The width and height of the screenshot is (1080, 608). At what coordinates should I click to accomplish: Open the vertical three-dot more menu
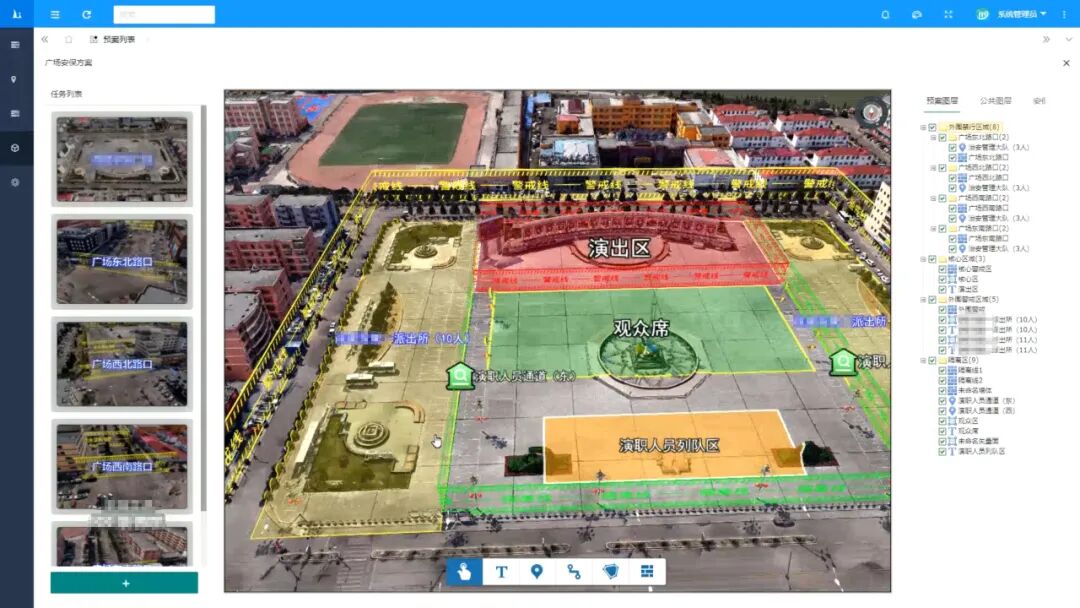coord(1064,14)
